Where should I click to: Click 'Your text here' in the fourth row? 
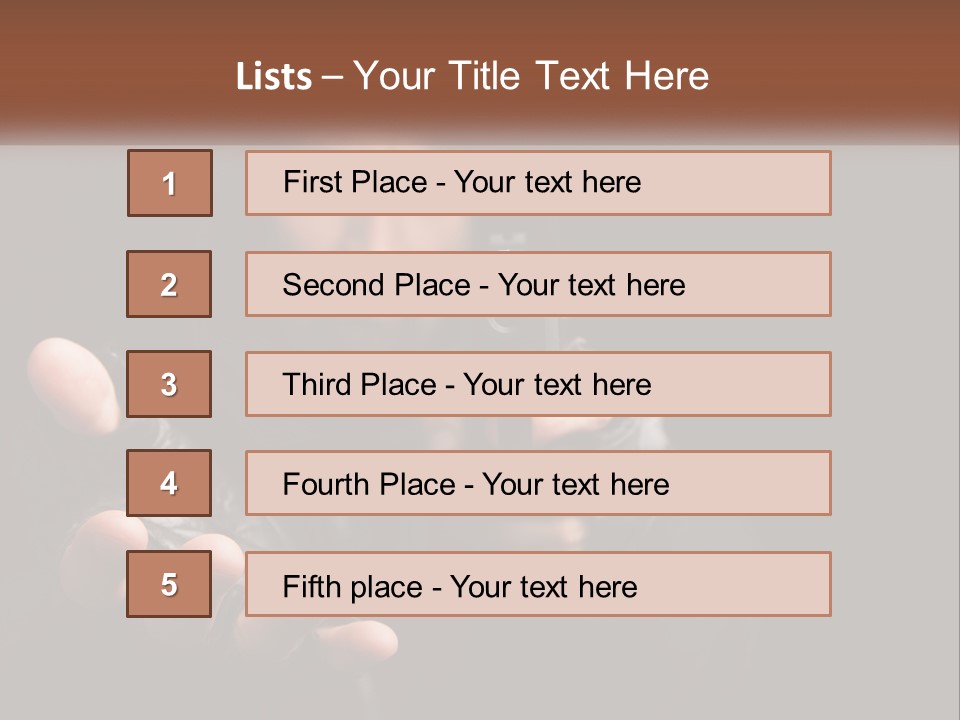pos(575,485)
